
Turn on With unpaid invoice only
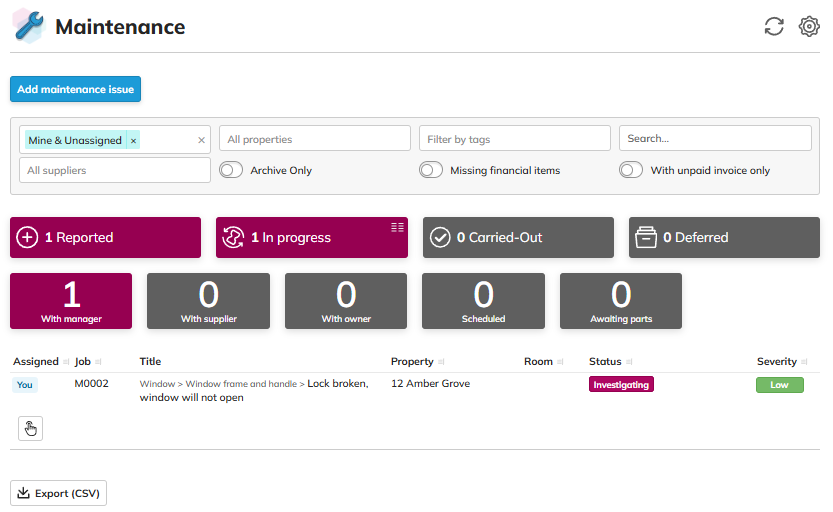click(x=631, y=170)
